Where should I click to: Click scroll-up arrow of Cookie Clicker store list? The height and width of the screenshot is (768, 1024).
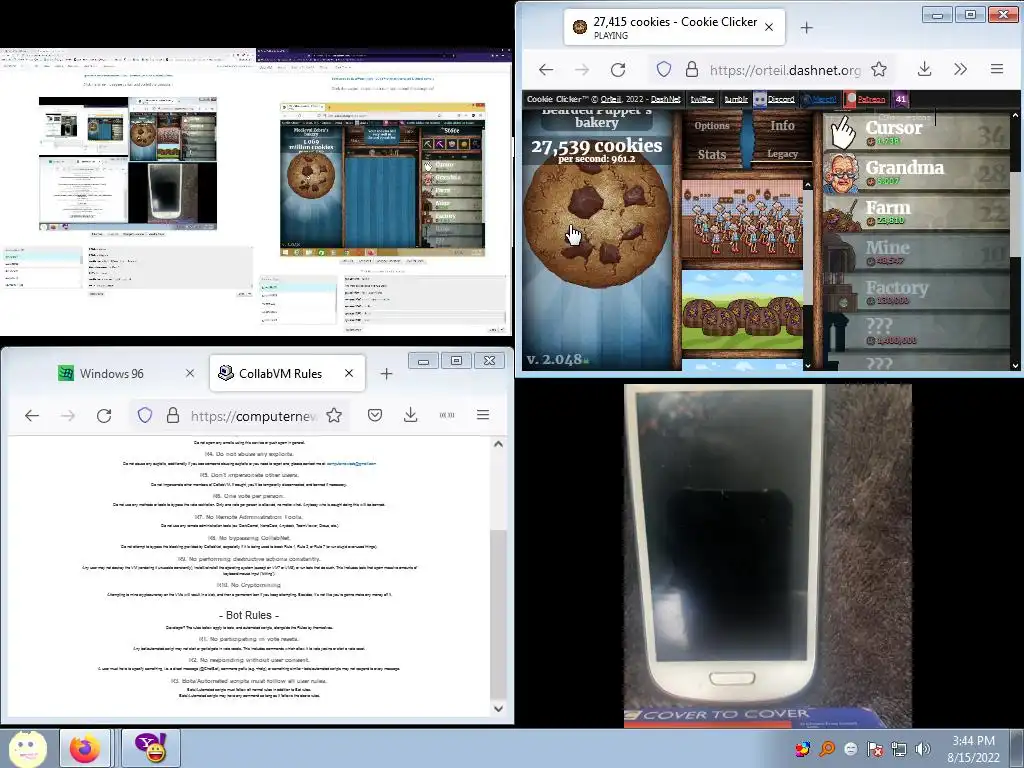tap(1016, 115)
